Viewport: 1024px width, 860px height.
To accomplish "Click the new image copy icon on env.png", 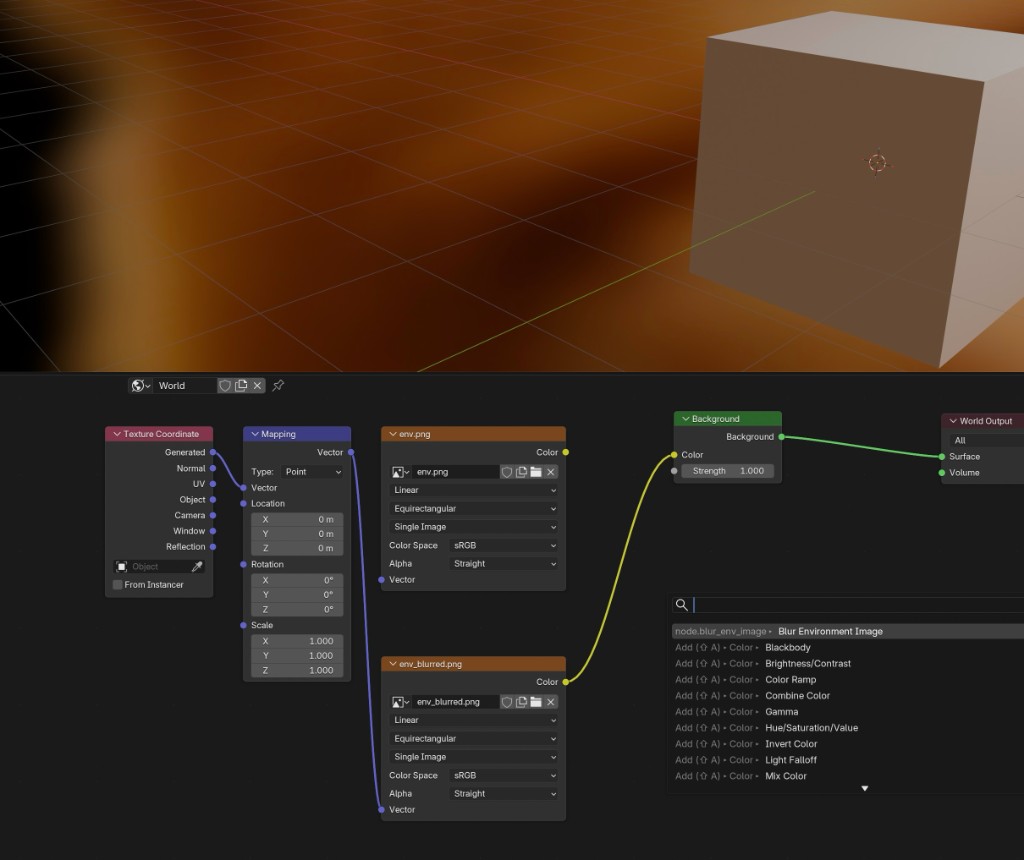I will 521,471.
